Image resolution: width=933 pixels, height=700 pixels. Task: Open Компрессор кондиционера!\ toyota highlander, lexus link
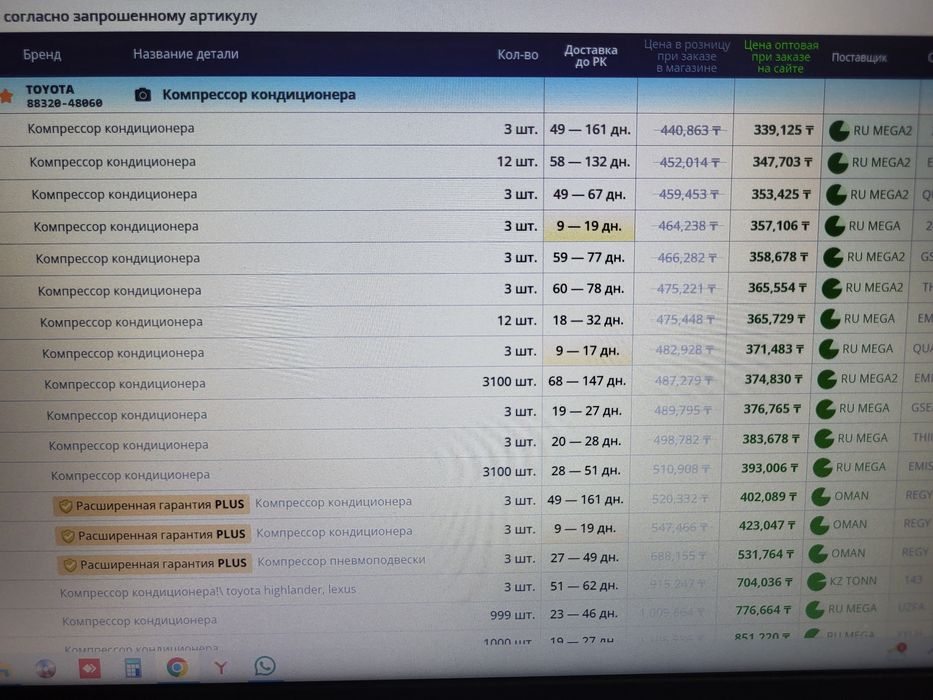208,590
